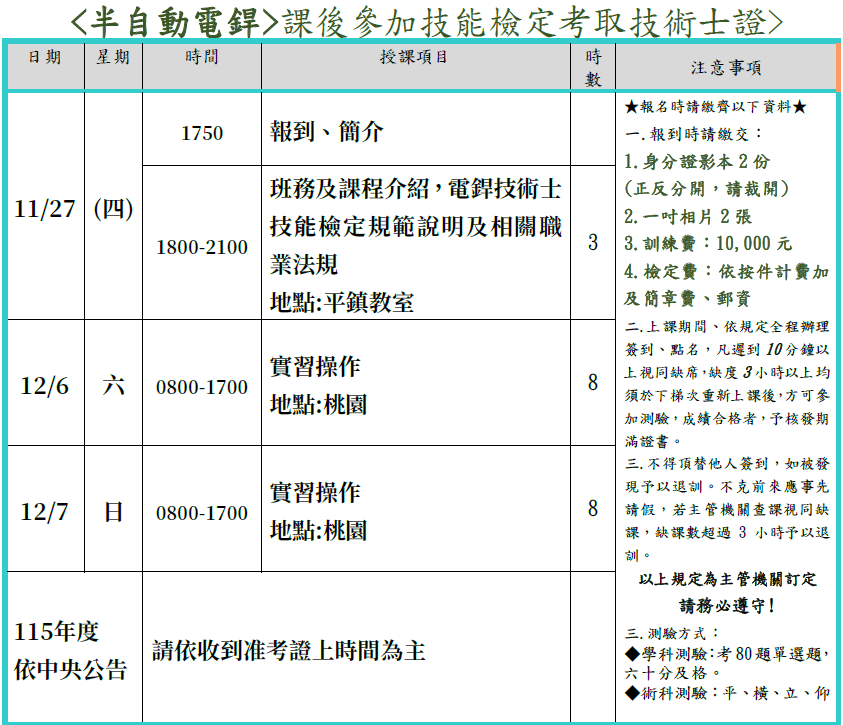843x725 pixels.
Task: Click the 12/6 date cell
Action: tap(45, 386)
